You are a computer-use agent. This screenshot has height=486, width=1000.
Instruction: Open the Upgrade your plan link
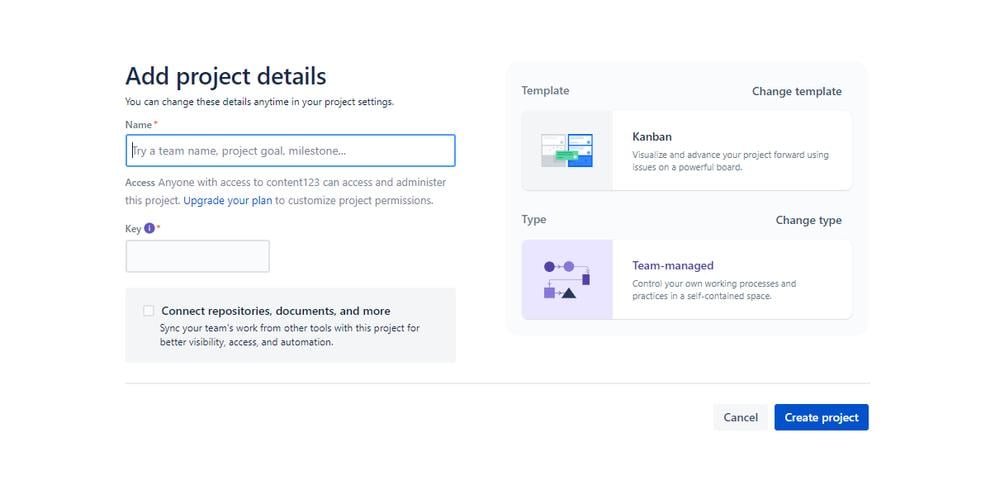227,200
